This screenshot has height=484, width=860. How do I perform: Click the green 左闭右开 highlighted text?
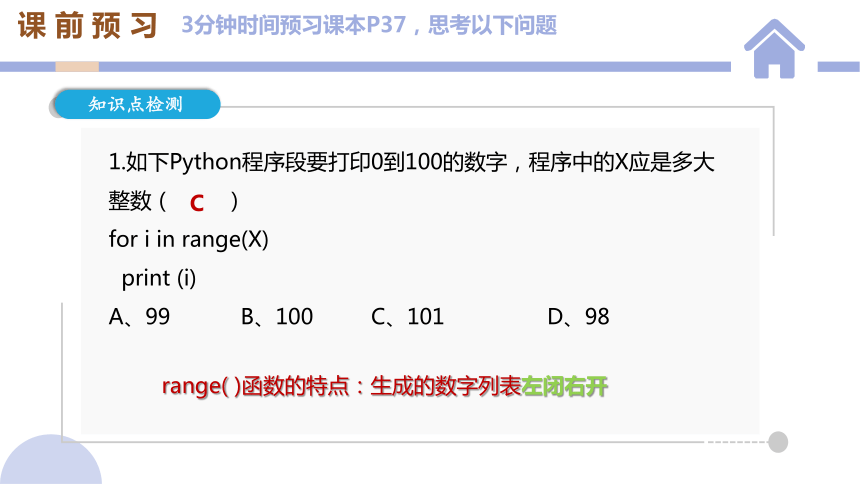coord(564,386)
